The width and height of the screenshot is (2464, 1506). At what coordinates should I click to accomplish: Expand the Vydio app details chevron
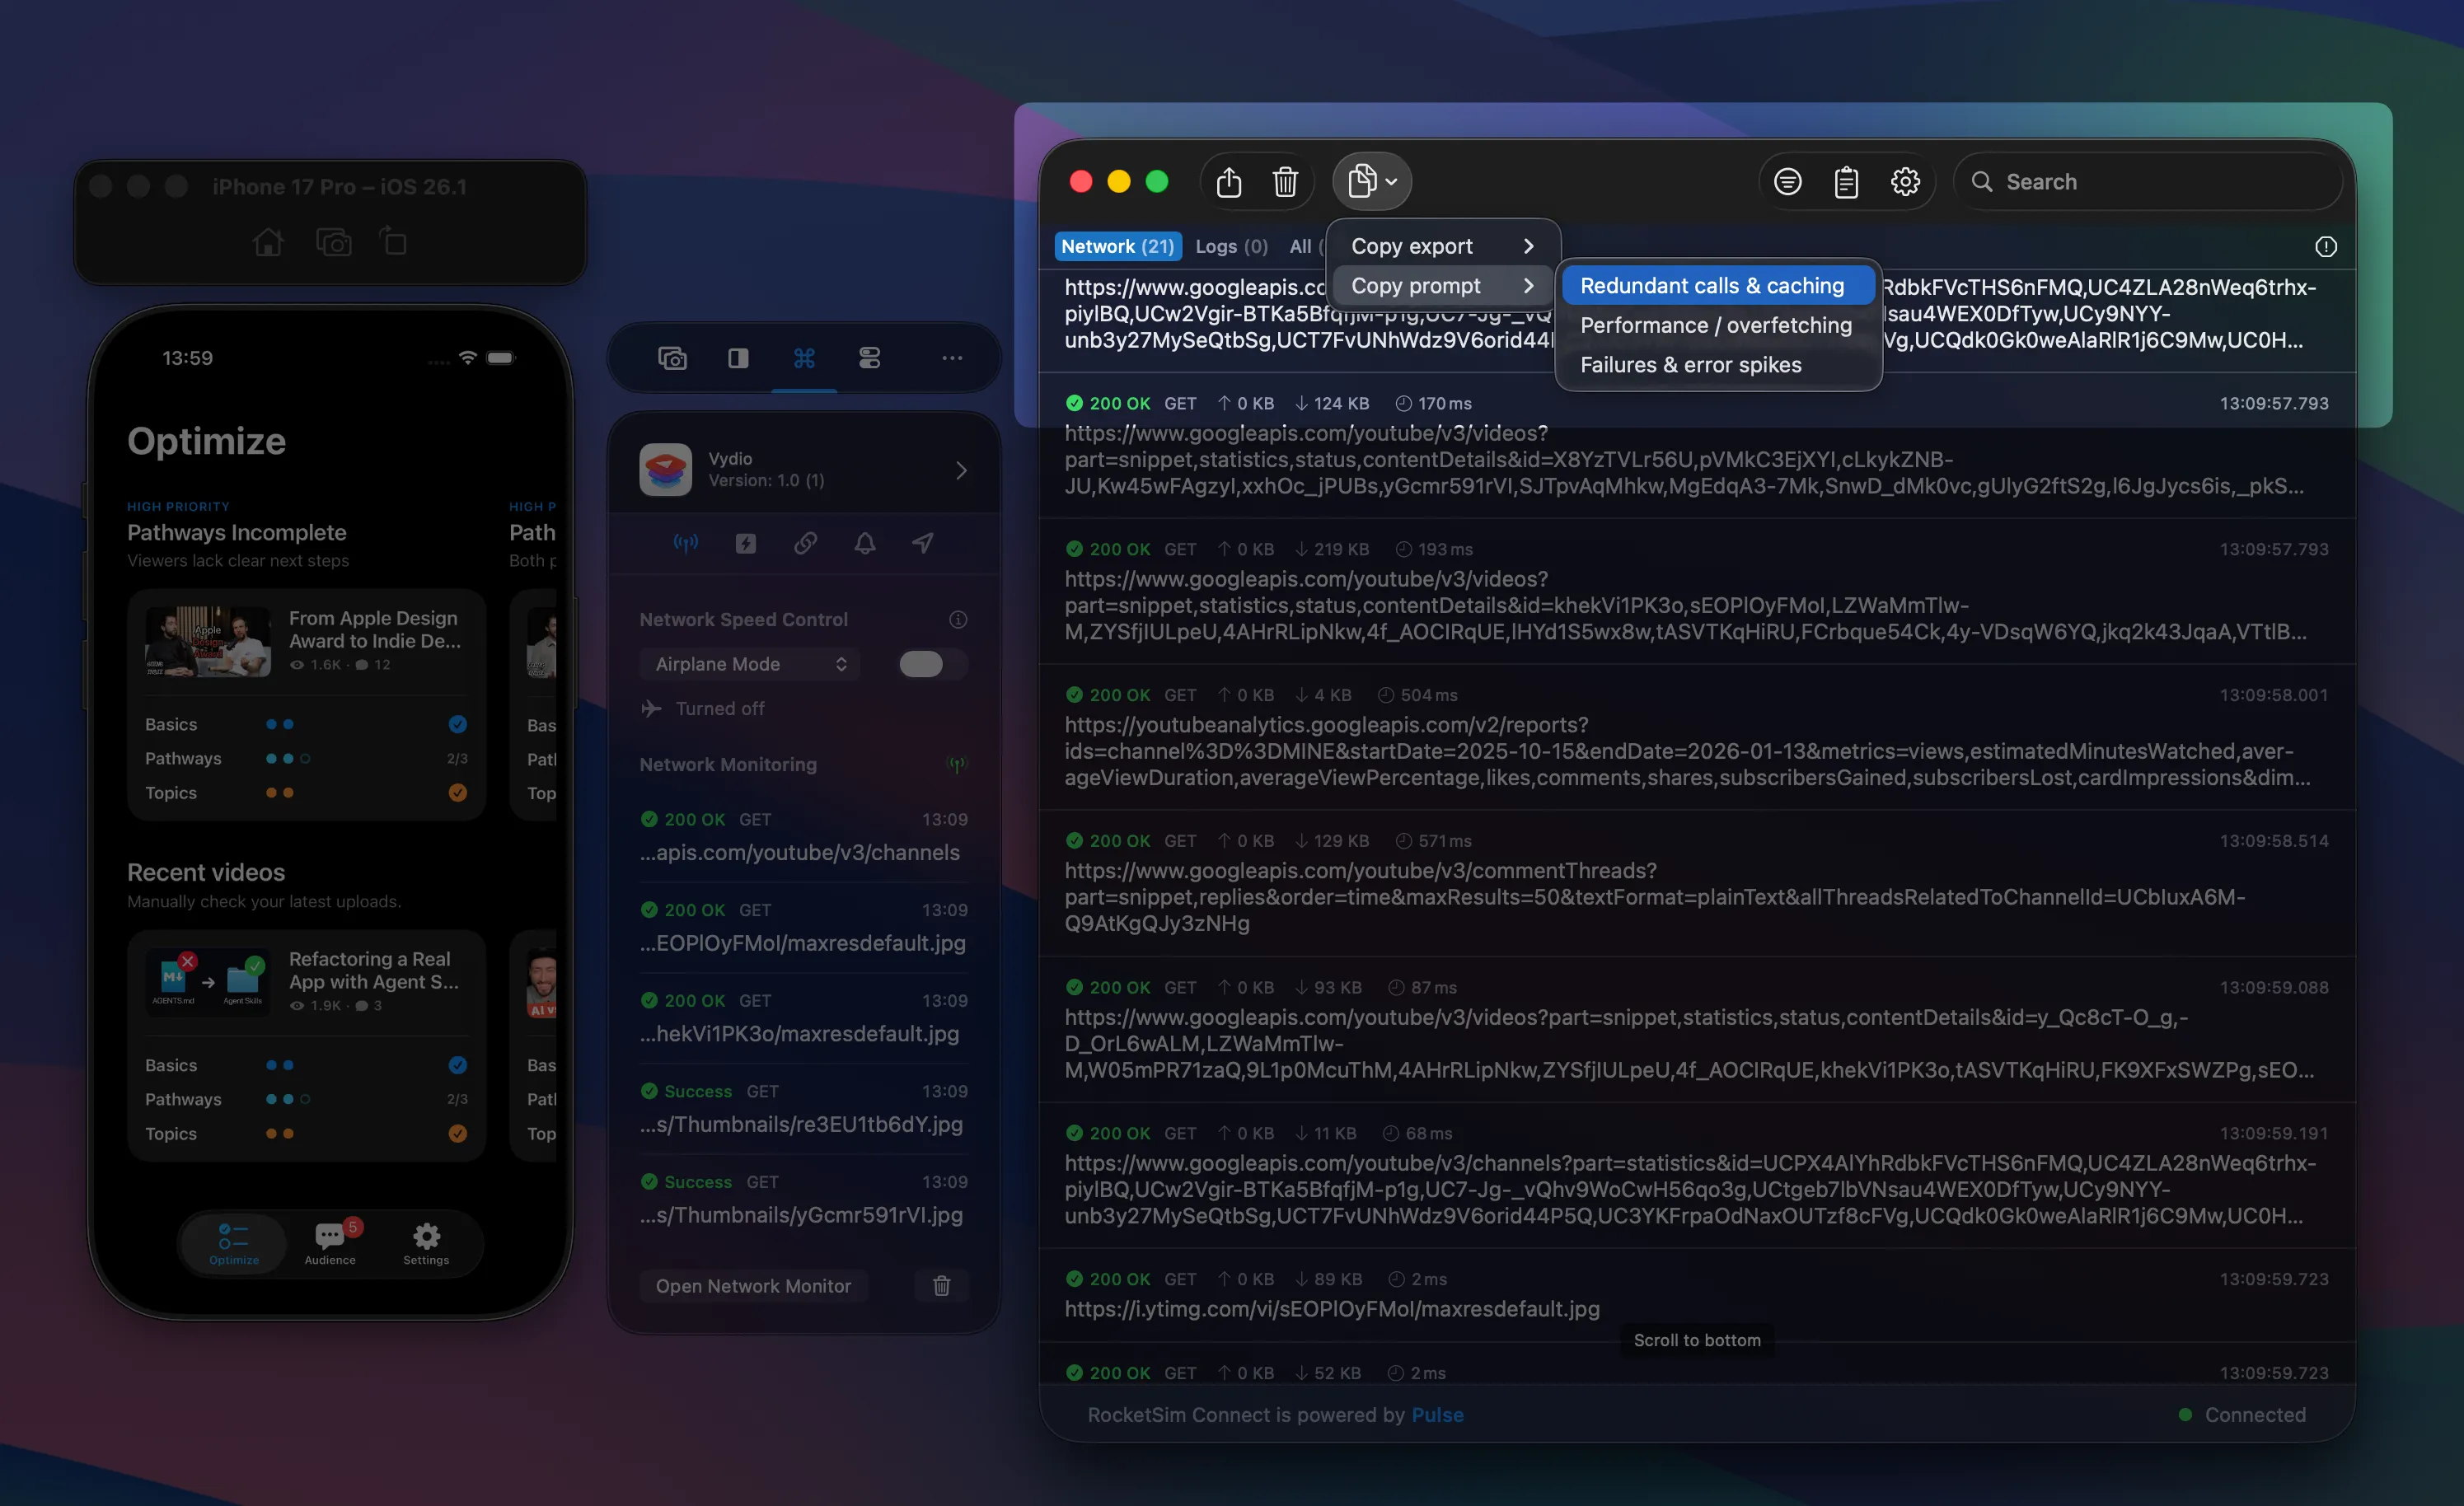(961, 470)
